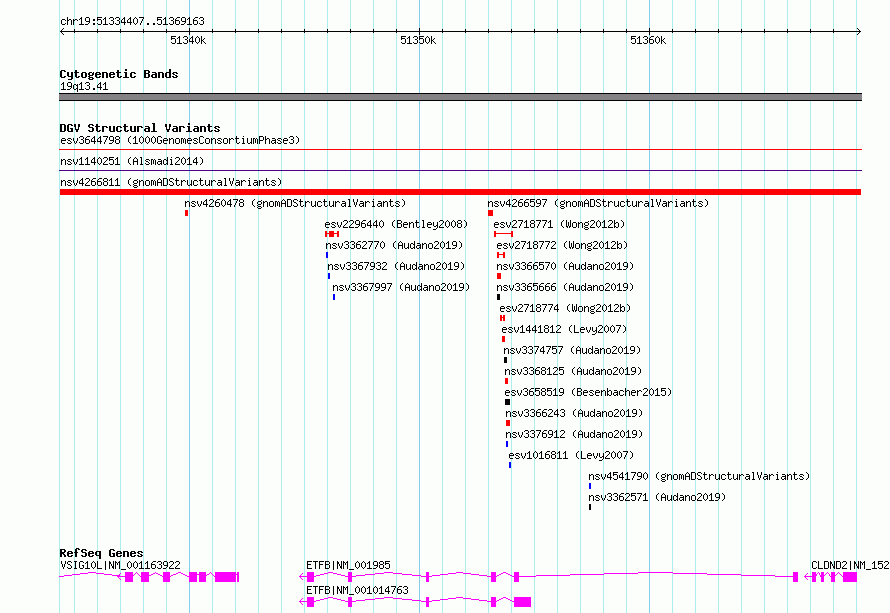The width and height of the screenshot is (890, 613).
Task: Select the esv2718772 Wong2012b variant label
Action: pyautogui.click(x=562, y=245)
